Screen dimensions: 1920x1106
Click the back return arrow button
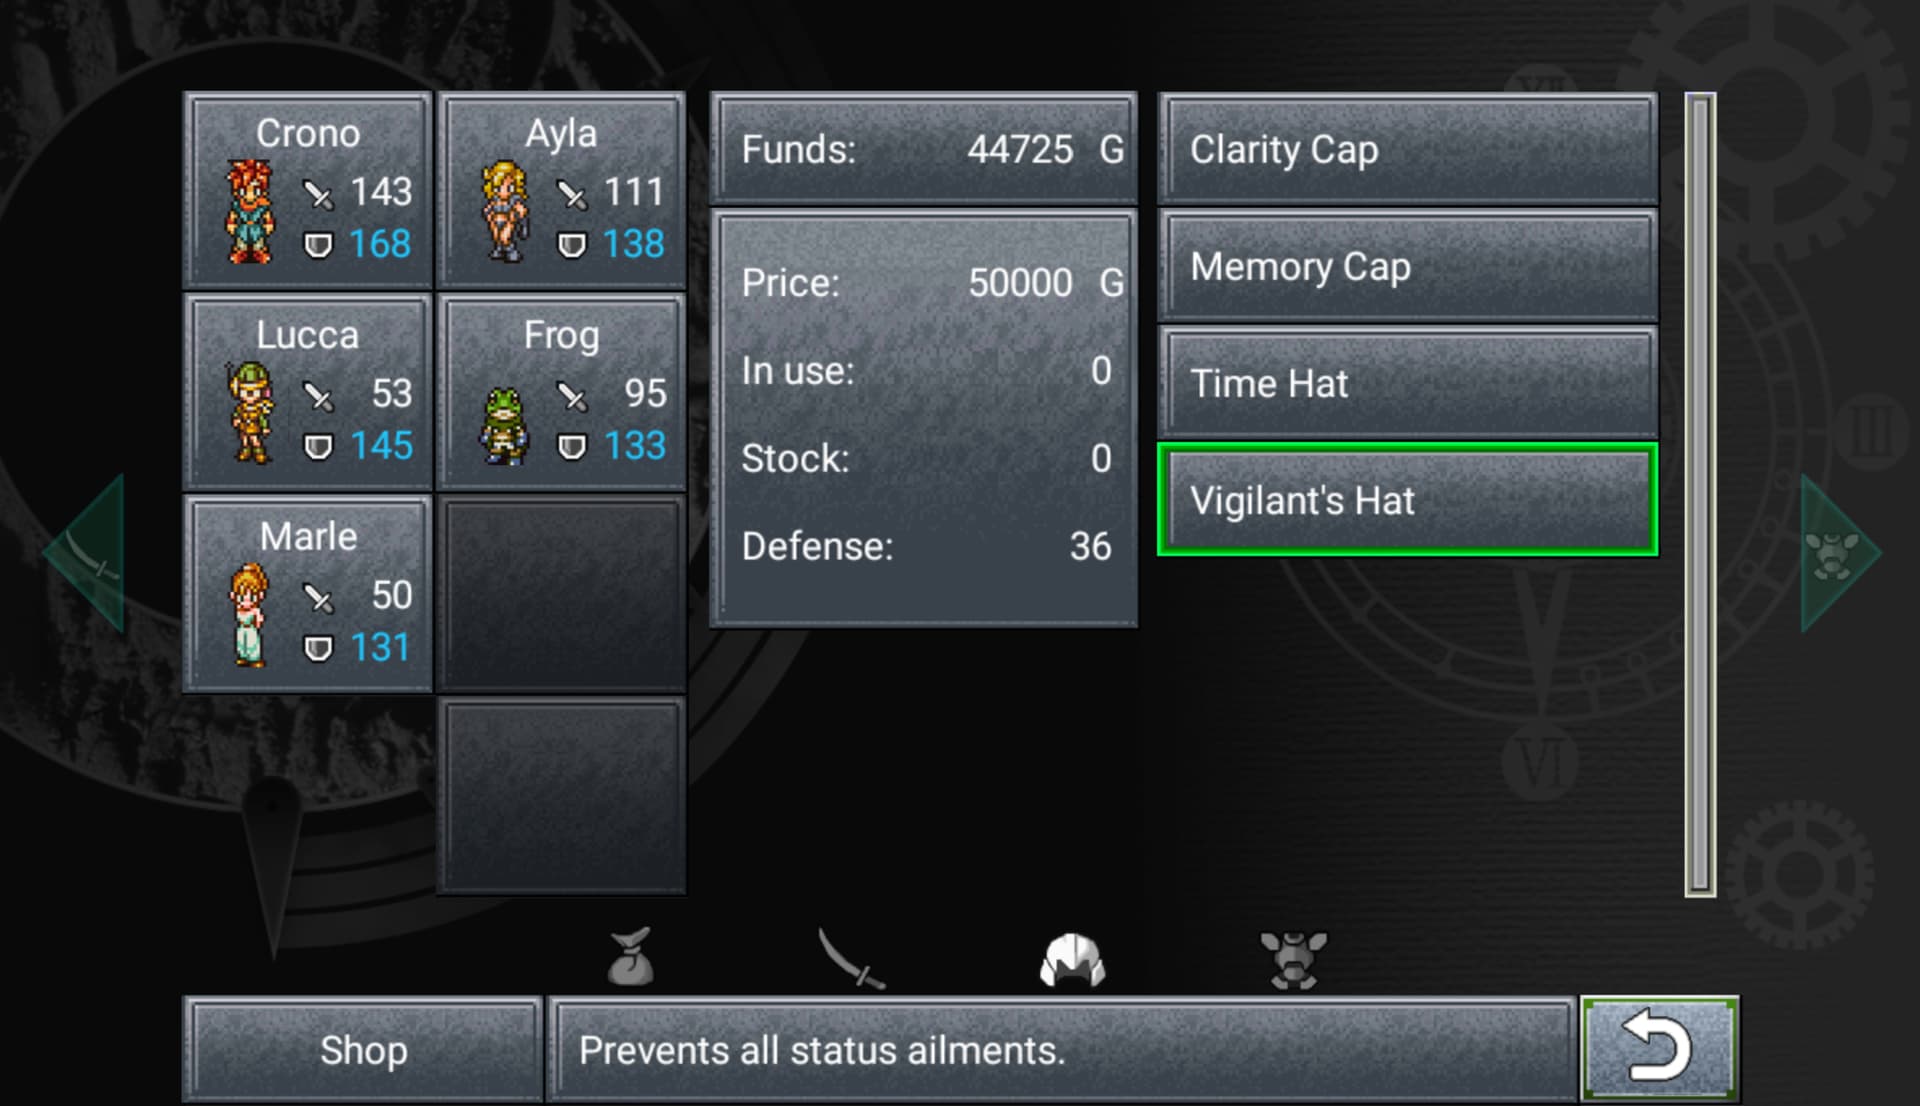[1659, 1049]
